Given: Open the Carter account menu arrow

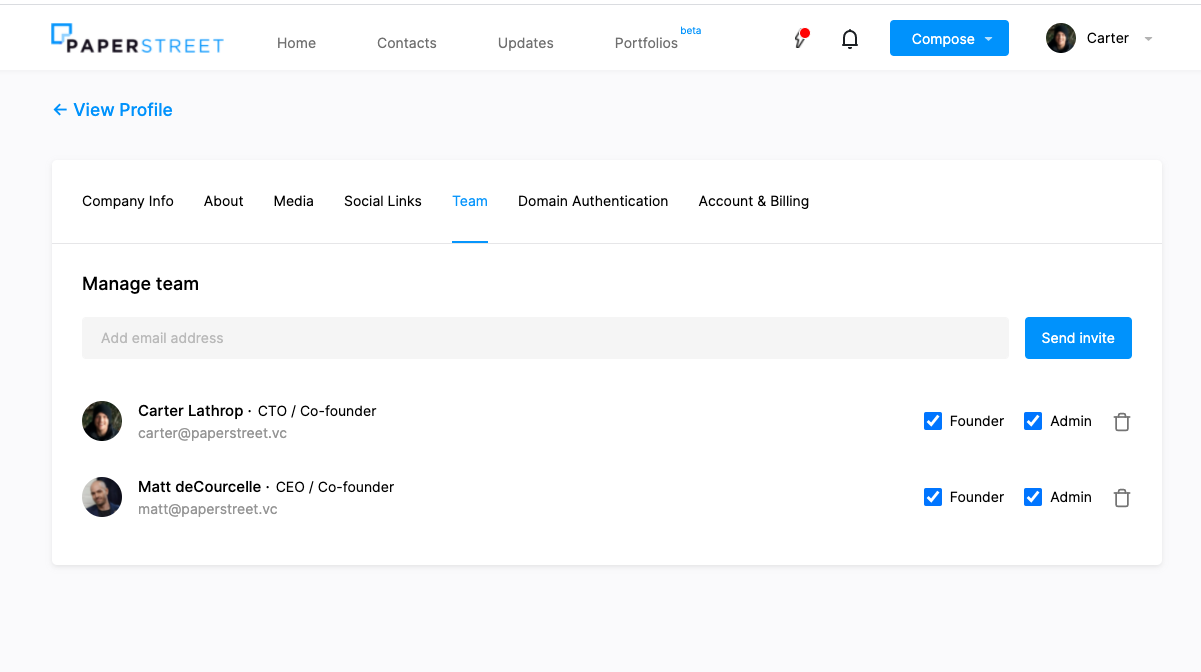Looking at the screenshot, I should pyautogui.click(x=1148, y=39).
